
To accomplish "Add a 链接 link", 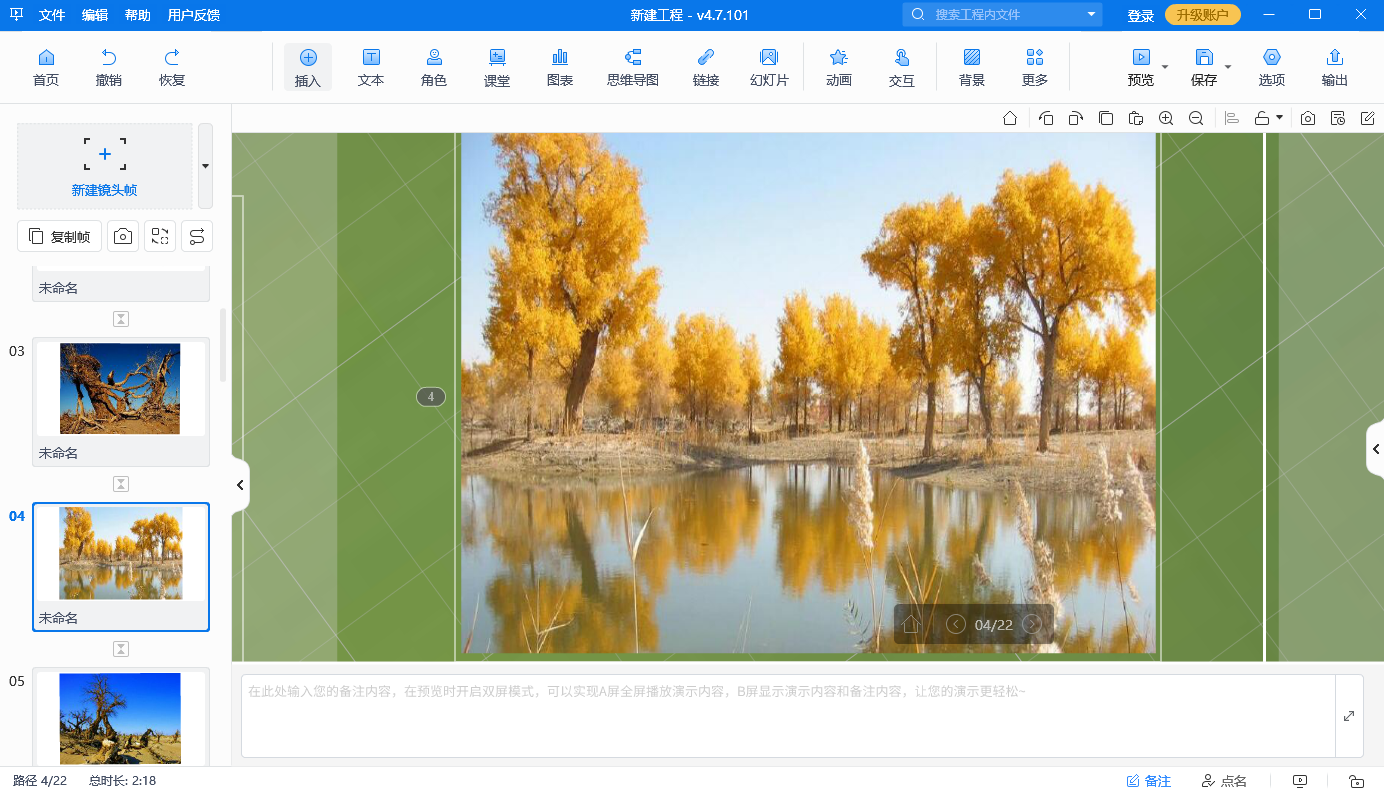I will 706,67.
